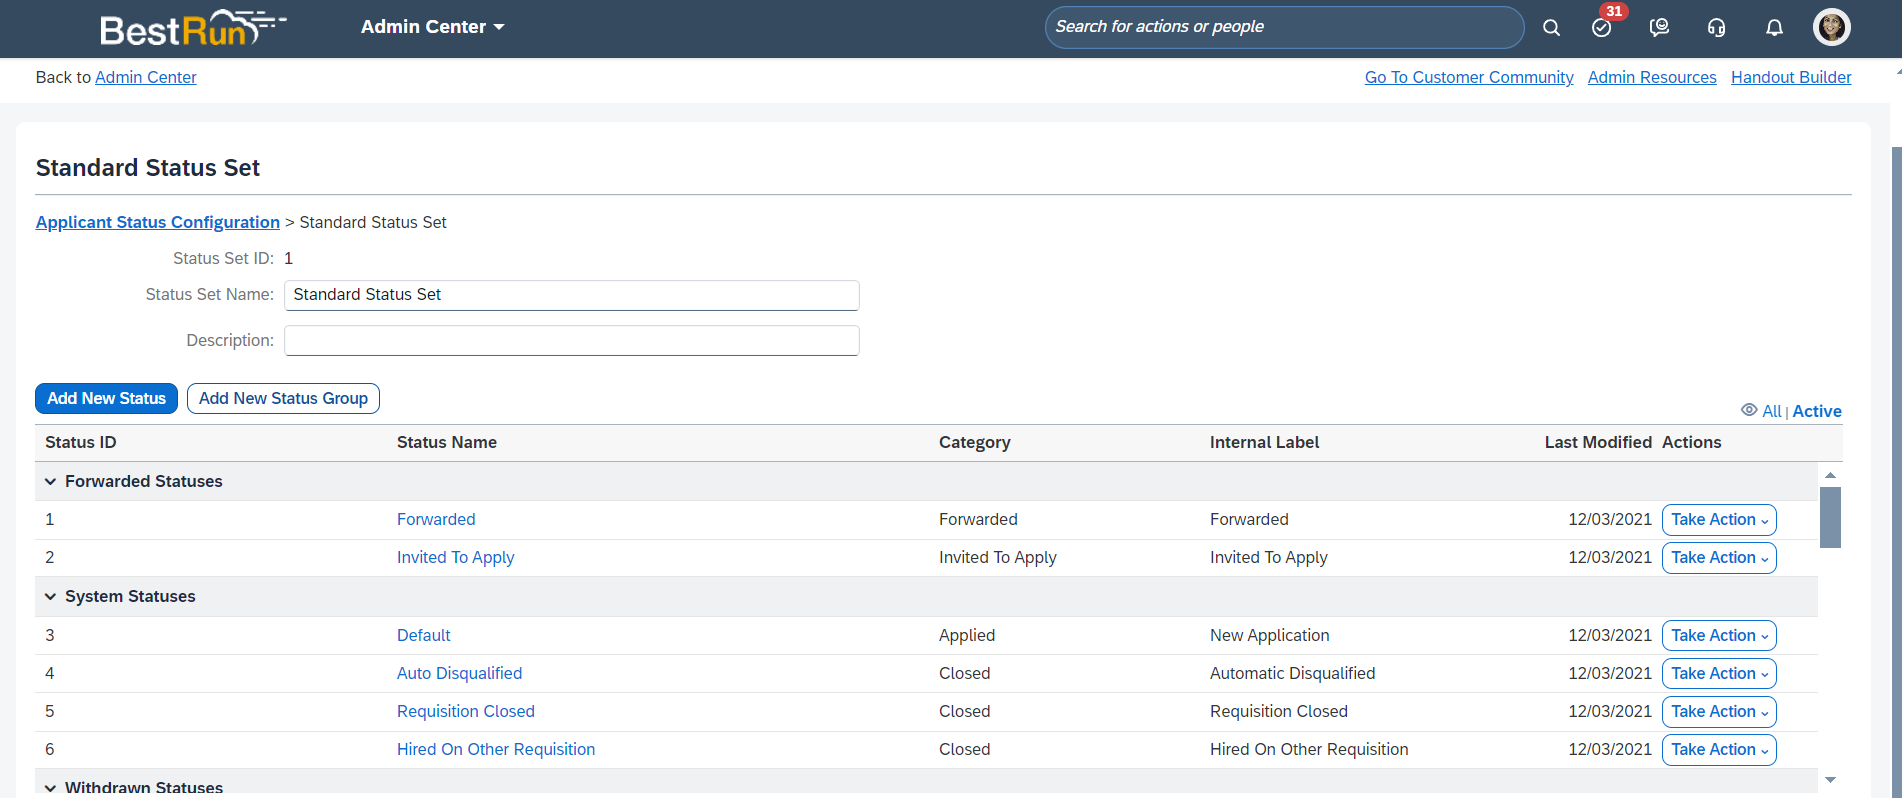
Task: Open Take Action dropdown for Auto Disqualified
Action: coord(1718,674)
